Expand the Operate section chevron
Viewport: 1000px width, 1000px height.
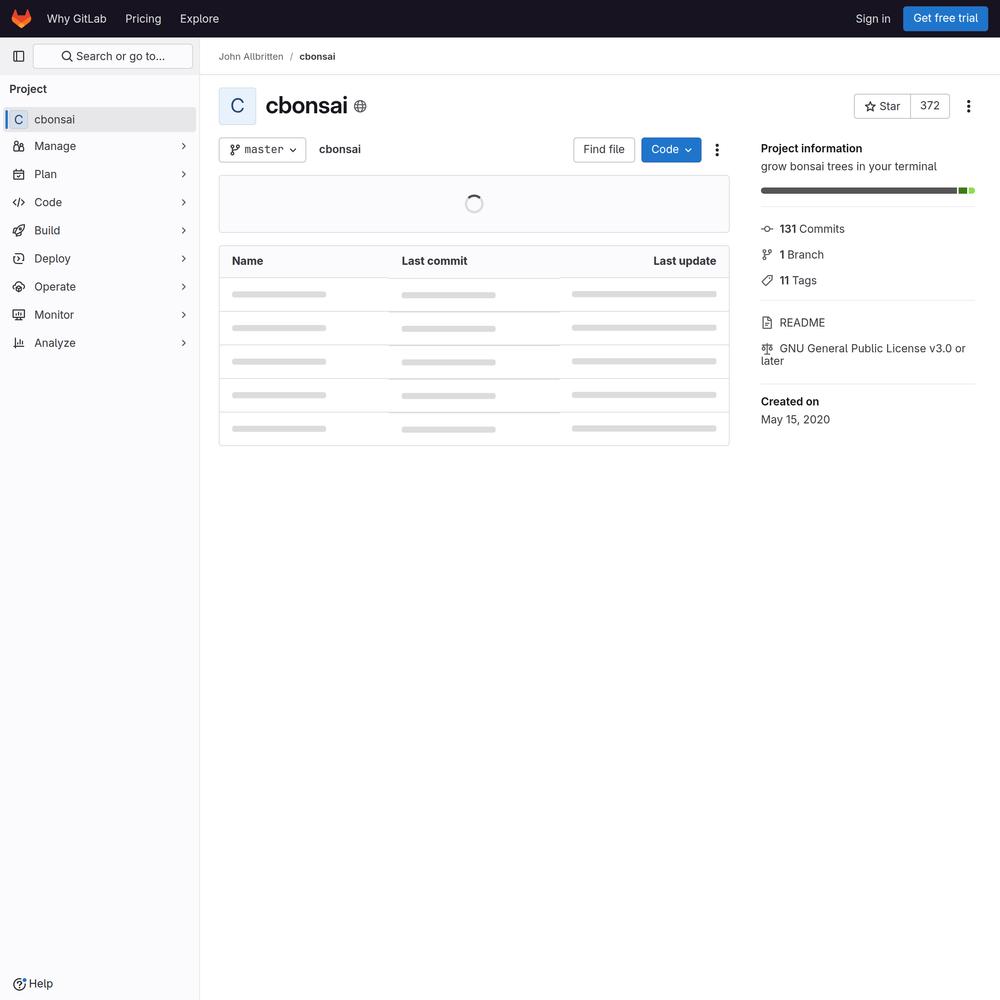point(184,286)
